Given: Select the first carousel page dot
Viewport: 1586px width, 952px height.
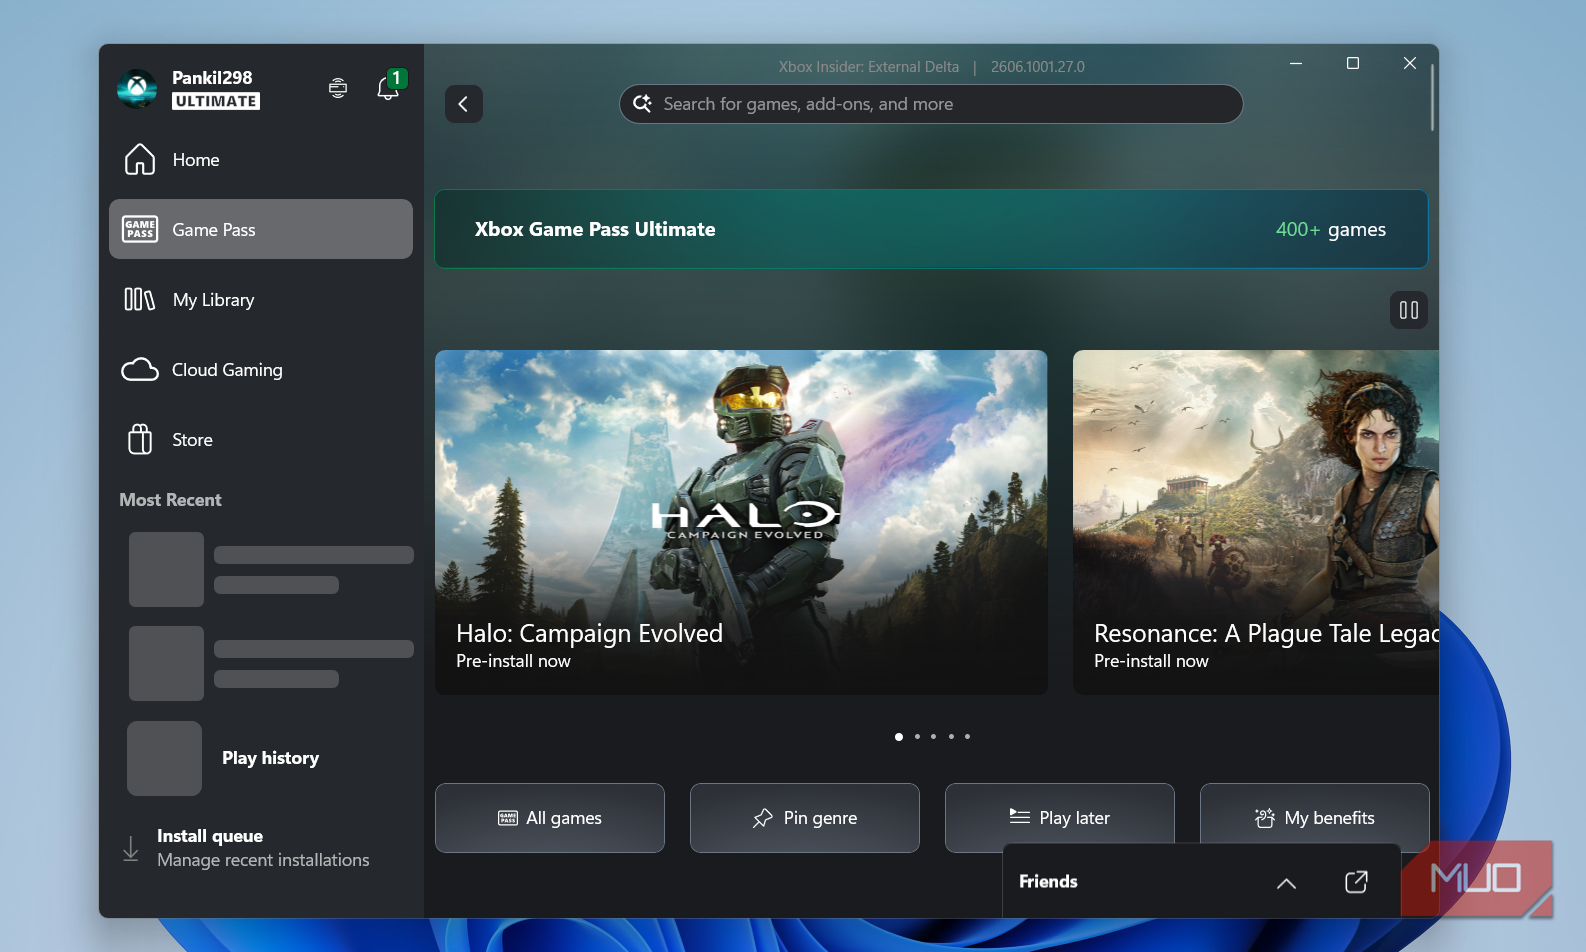Looking at the screenshot, I should pos(899,737).
